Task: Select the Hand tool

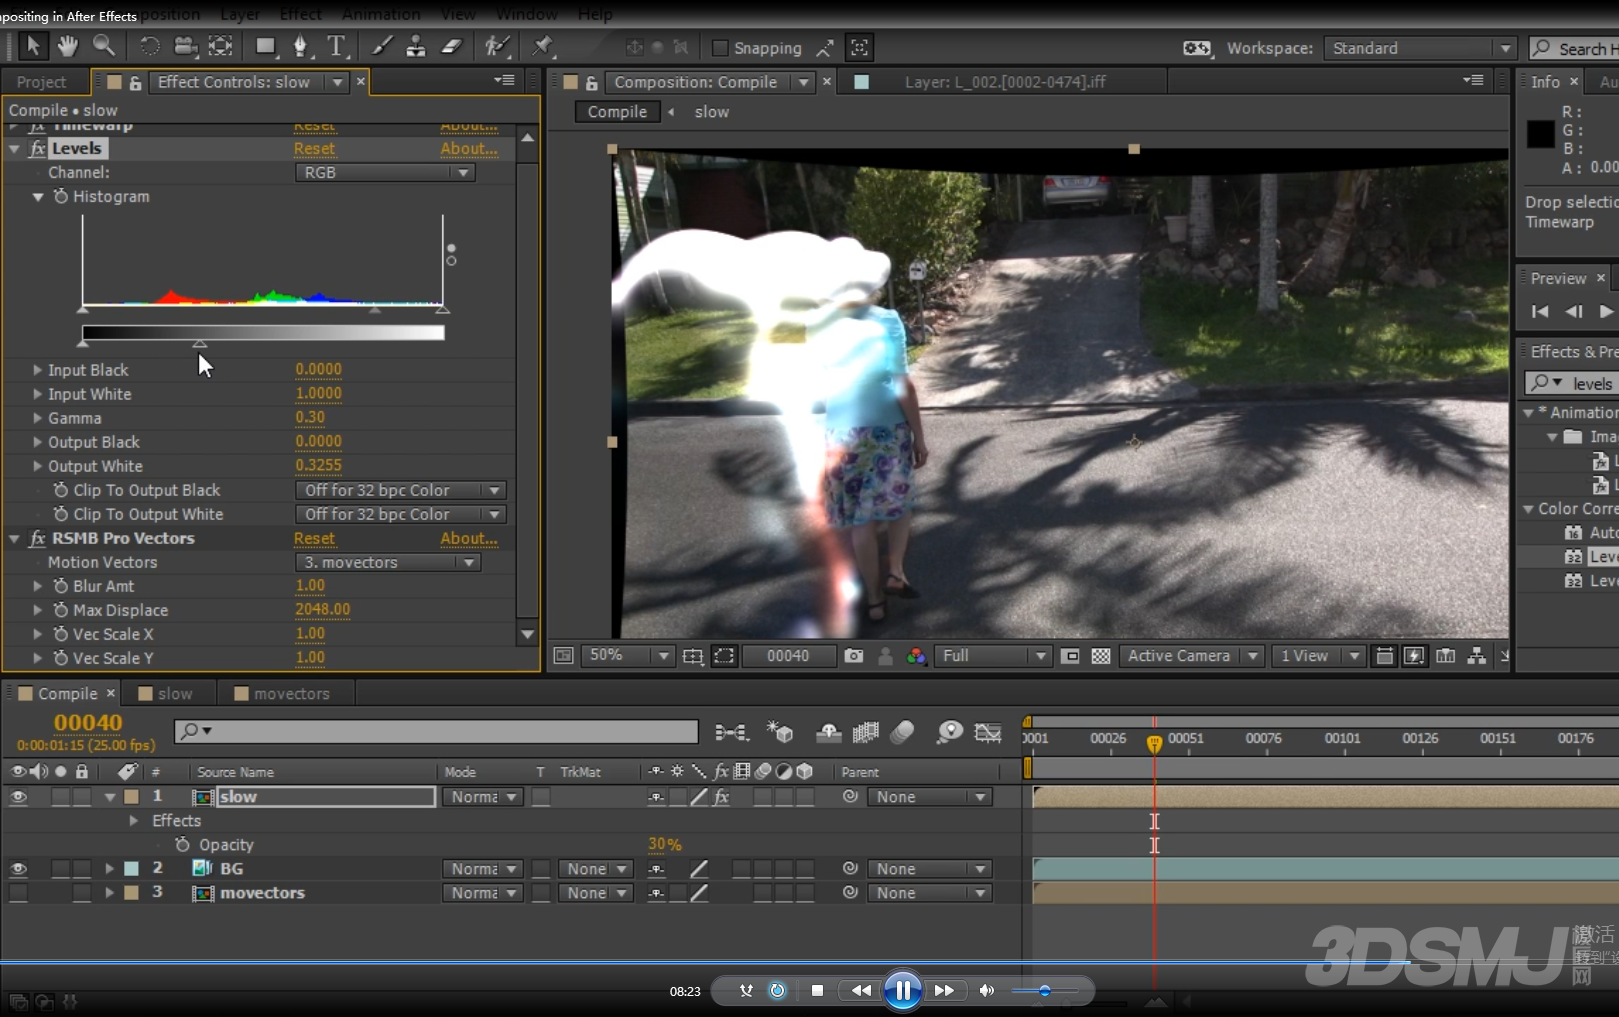Action: (x=68, y=46)
